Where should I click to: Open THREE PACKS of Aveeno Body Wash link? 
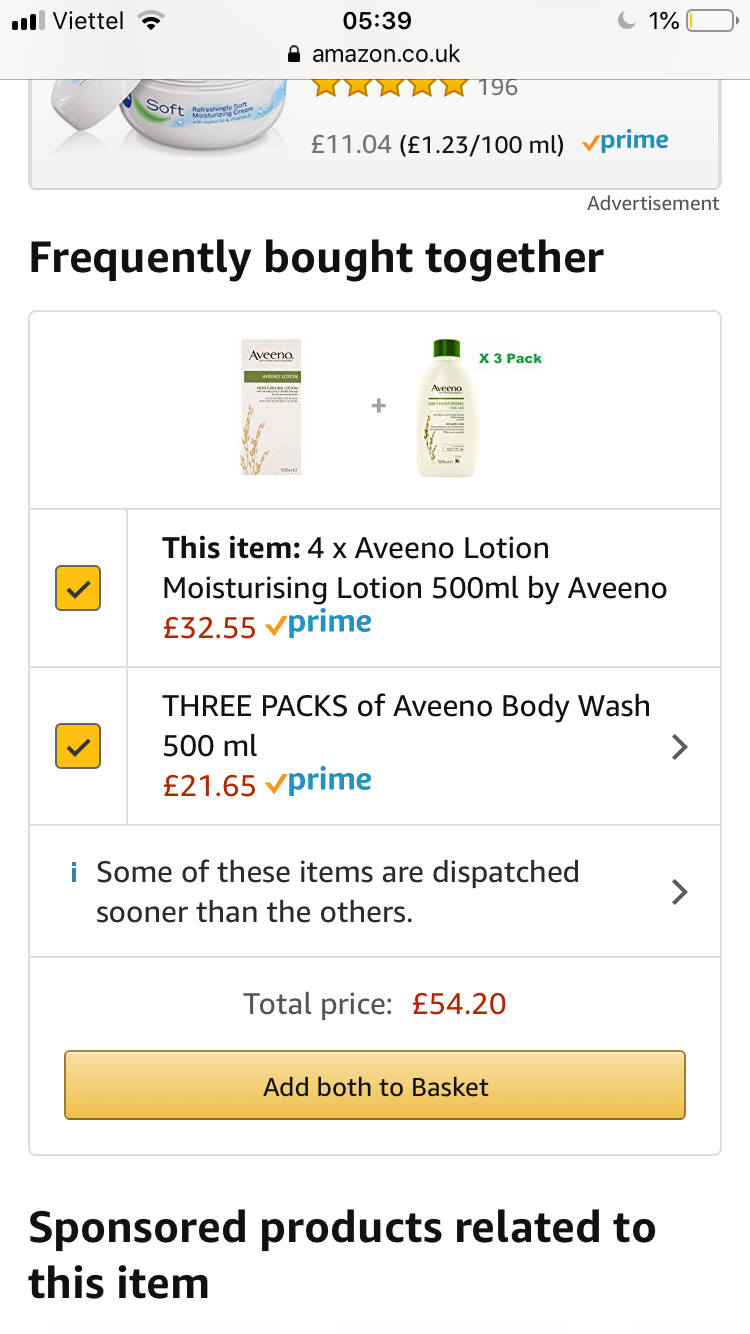point(406,725)
